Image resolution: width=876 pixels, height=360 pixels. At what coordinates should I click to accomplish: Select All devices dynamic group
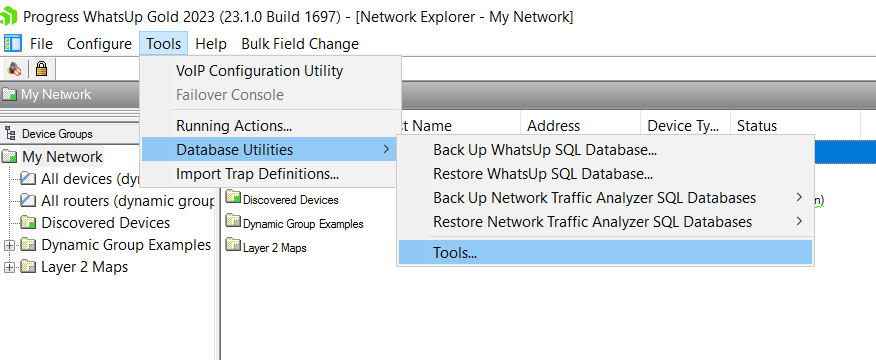click(x=89, y=179)
